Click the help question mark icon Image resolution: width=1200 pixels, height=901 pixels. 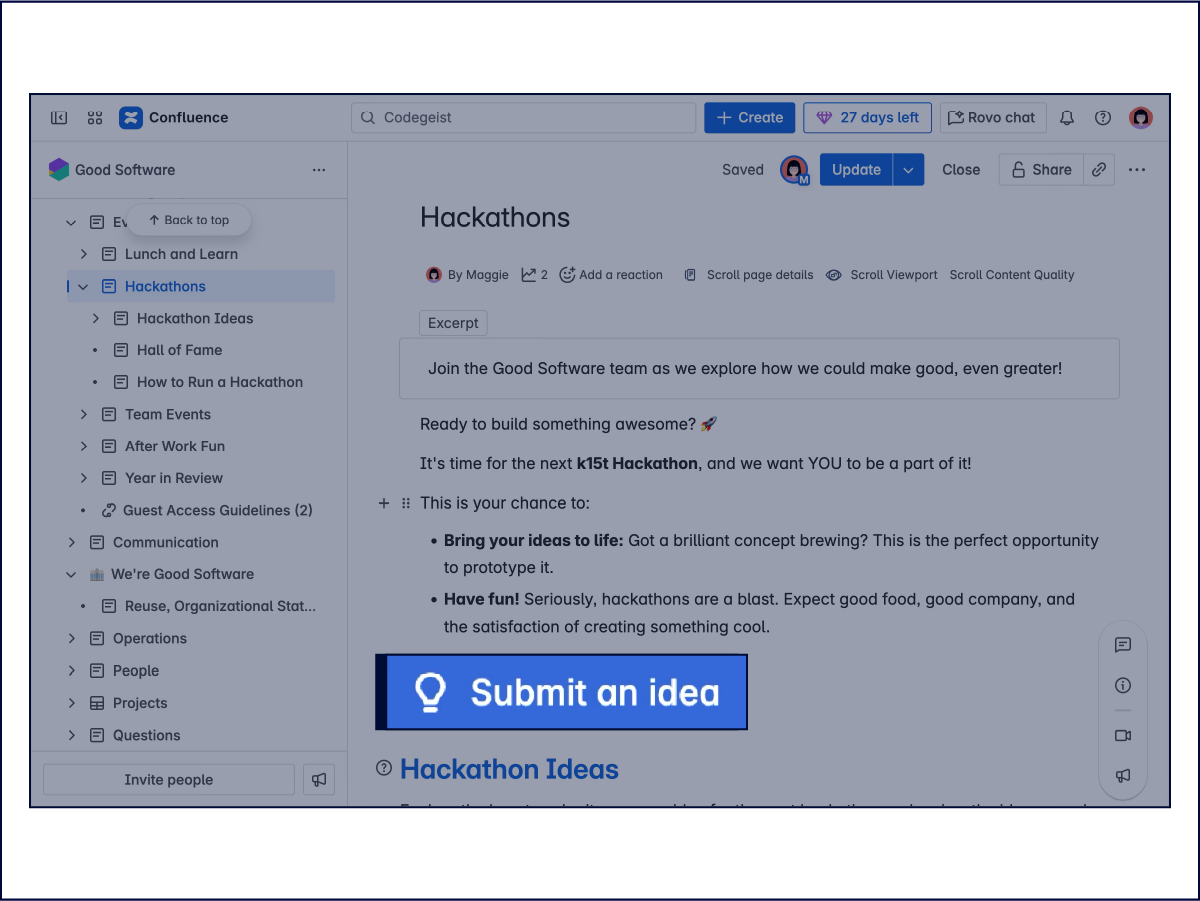(x=1103, y=118)
